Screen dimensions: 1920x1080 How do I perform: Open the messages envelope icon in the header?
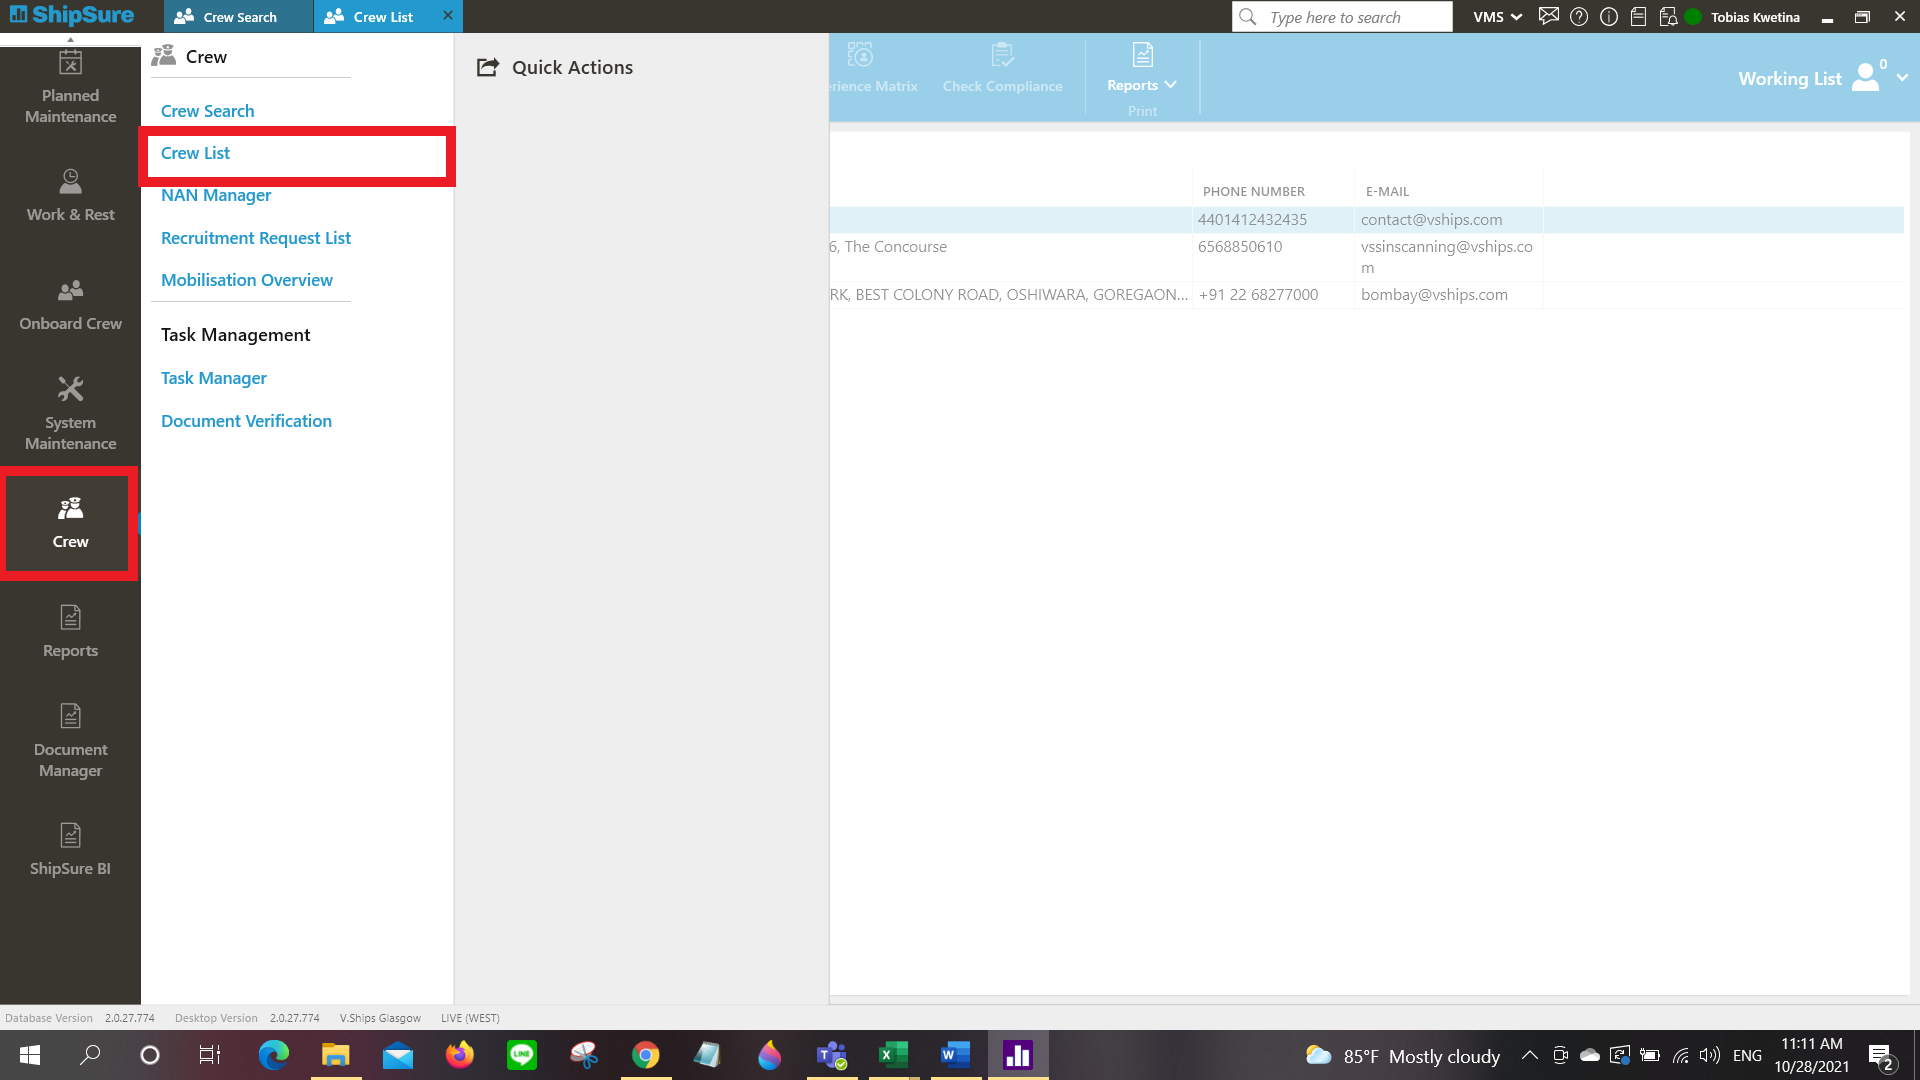[x=1548, y=16]
